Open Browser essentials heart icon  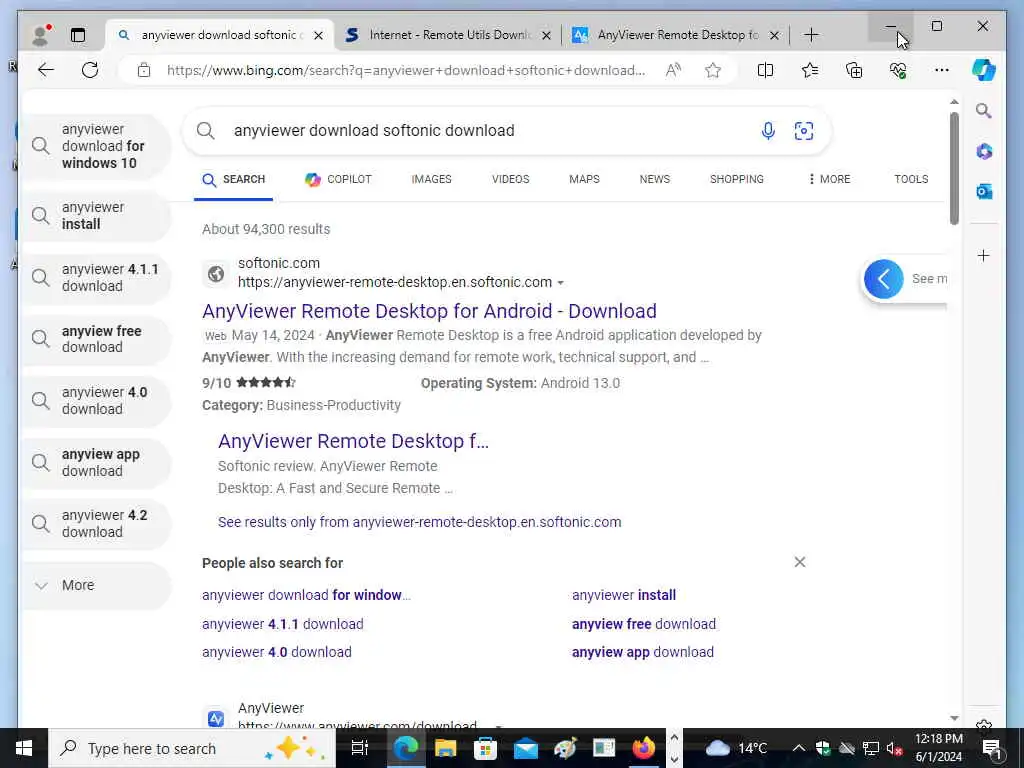tap(898, 70)
